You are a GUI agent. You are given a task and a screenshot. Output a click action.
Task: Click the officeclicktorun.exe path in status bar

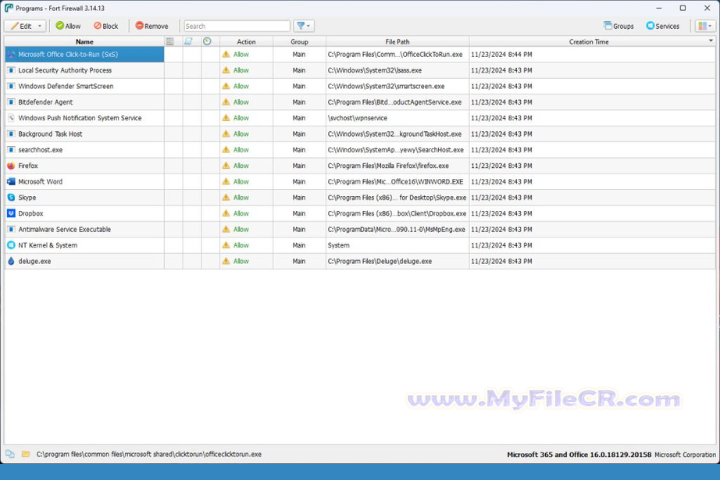[x=149, y=454]
